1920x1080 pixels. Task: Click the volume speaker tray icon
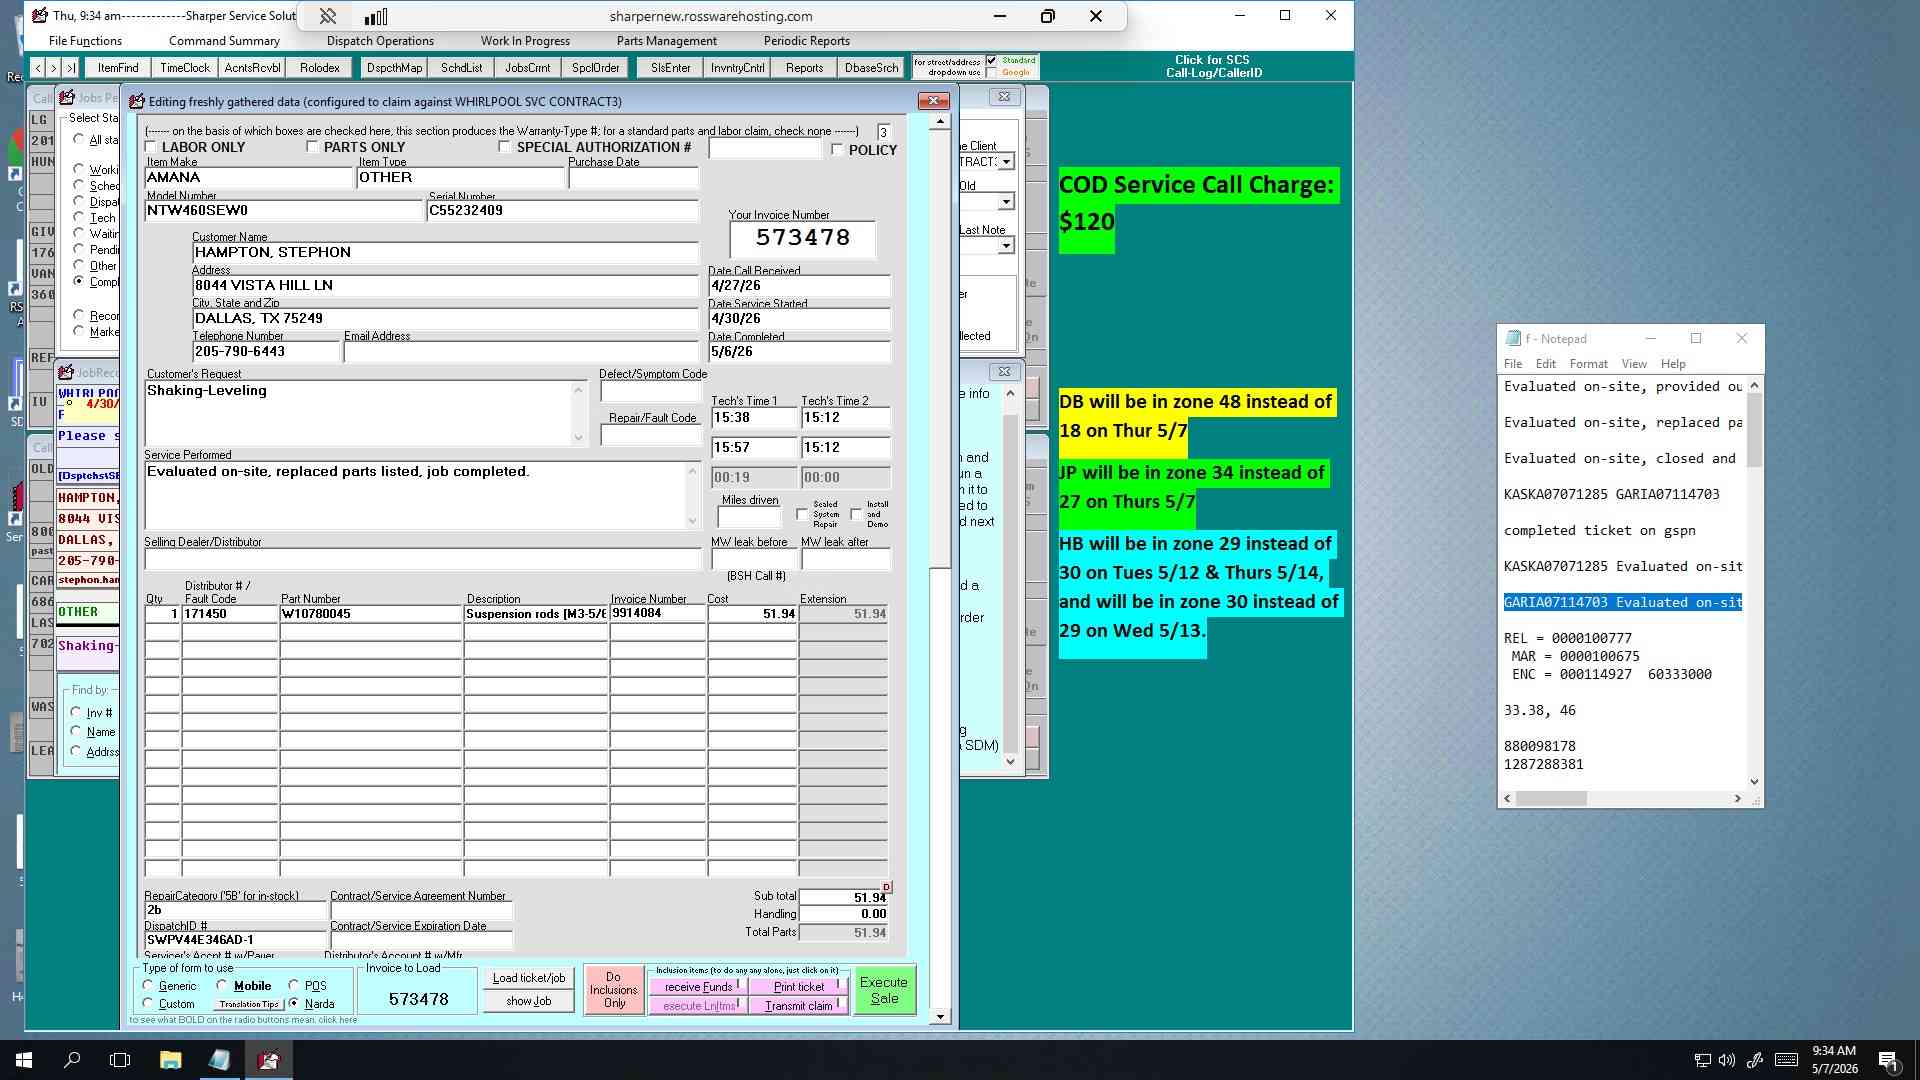click(1728, 1060)
